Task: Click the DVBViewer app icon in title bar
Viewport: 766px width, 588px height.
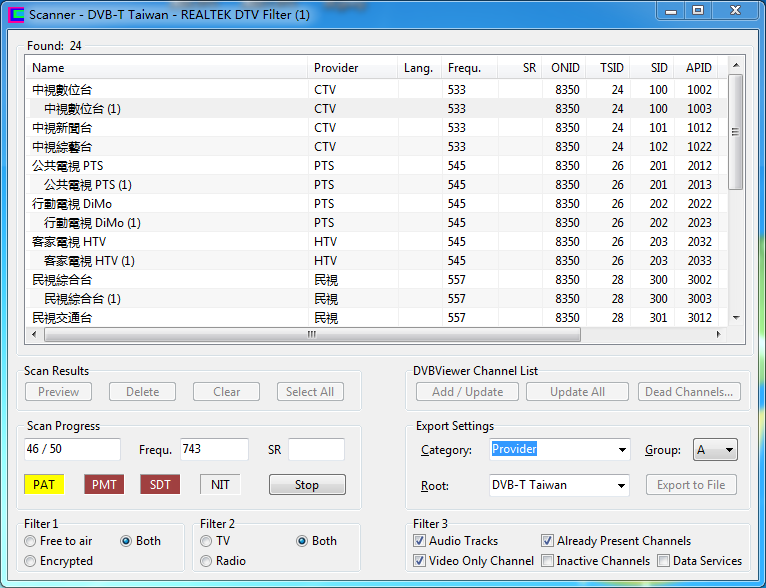Action: [16, 15]
